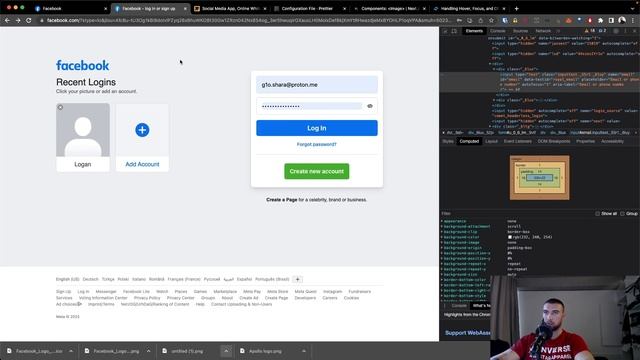Open the Apollo logo.png download item
640x360 pixels.
coord(265,351)
